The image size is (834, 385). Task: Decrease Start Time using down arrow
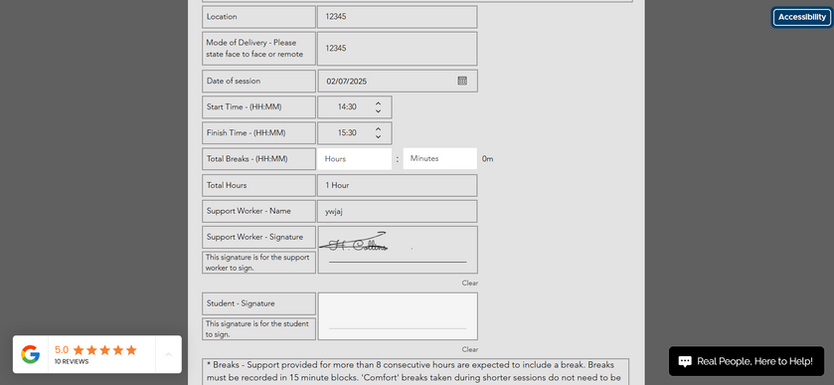[x=378, y=111]
